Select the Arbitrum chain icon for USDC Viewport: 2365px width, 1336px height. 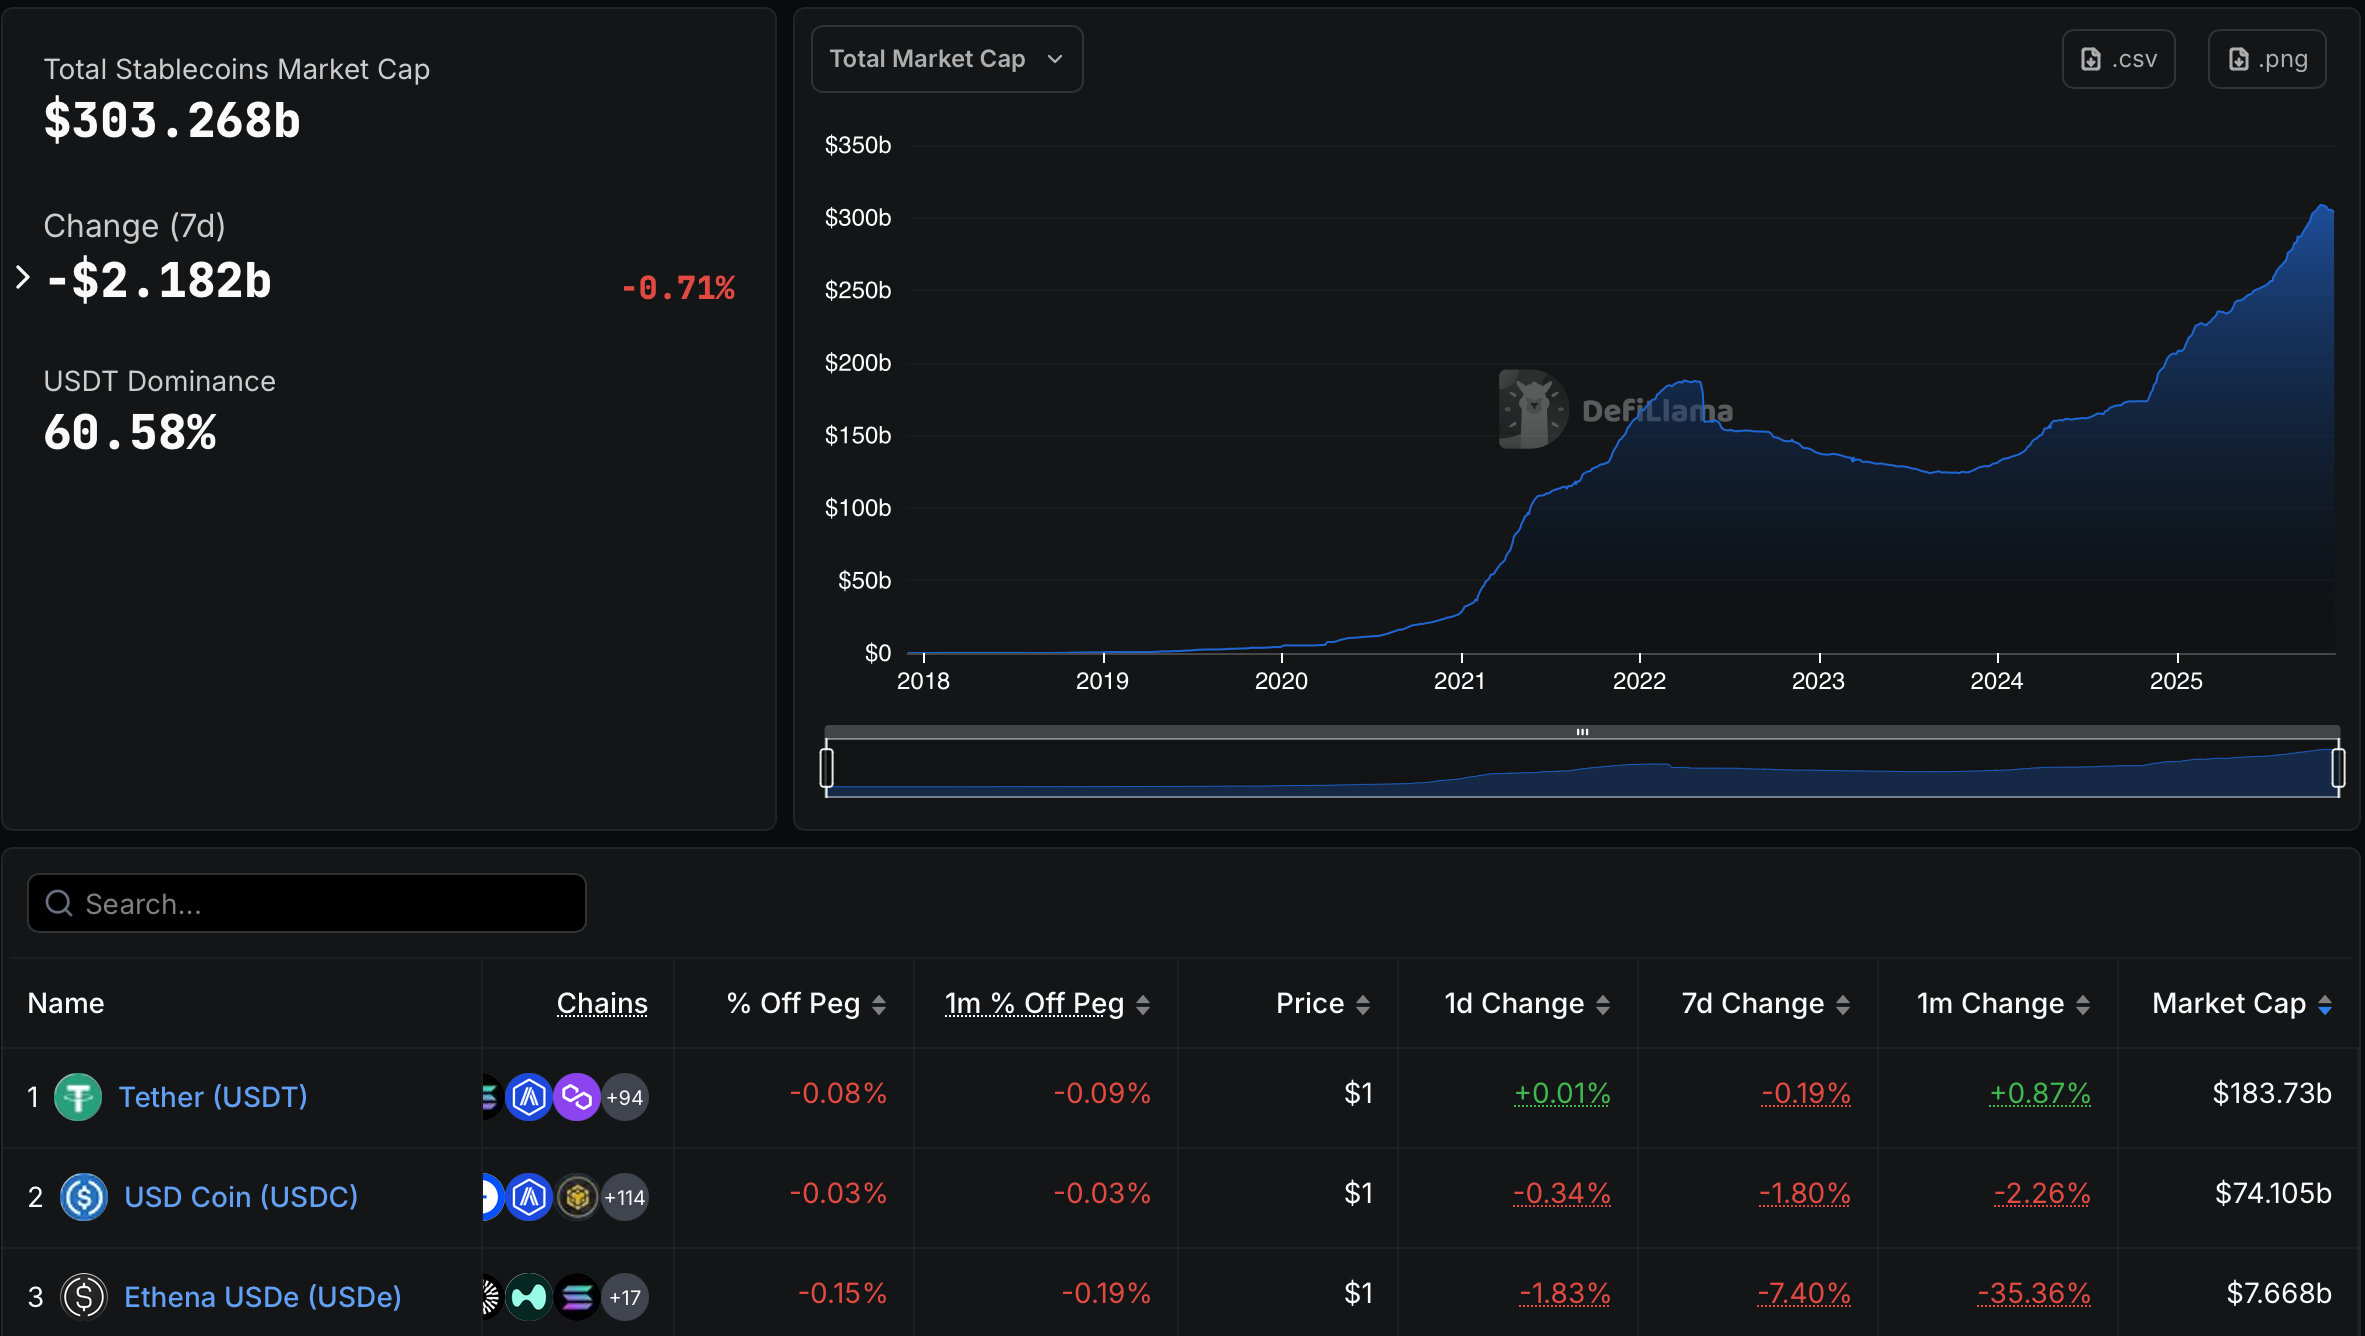click(530, 1196)
